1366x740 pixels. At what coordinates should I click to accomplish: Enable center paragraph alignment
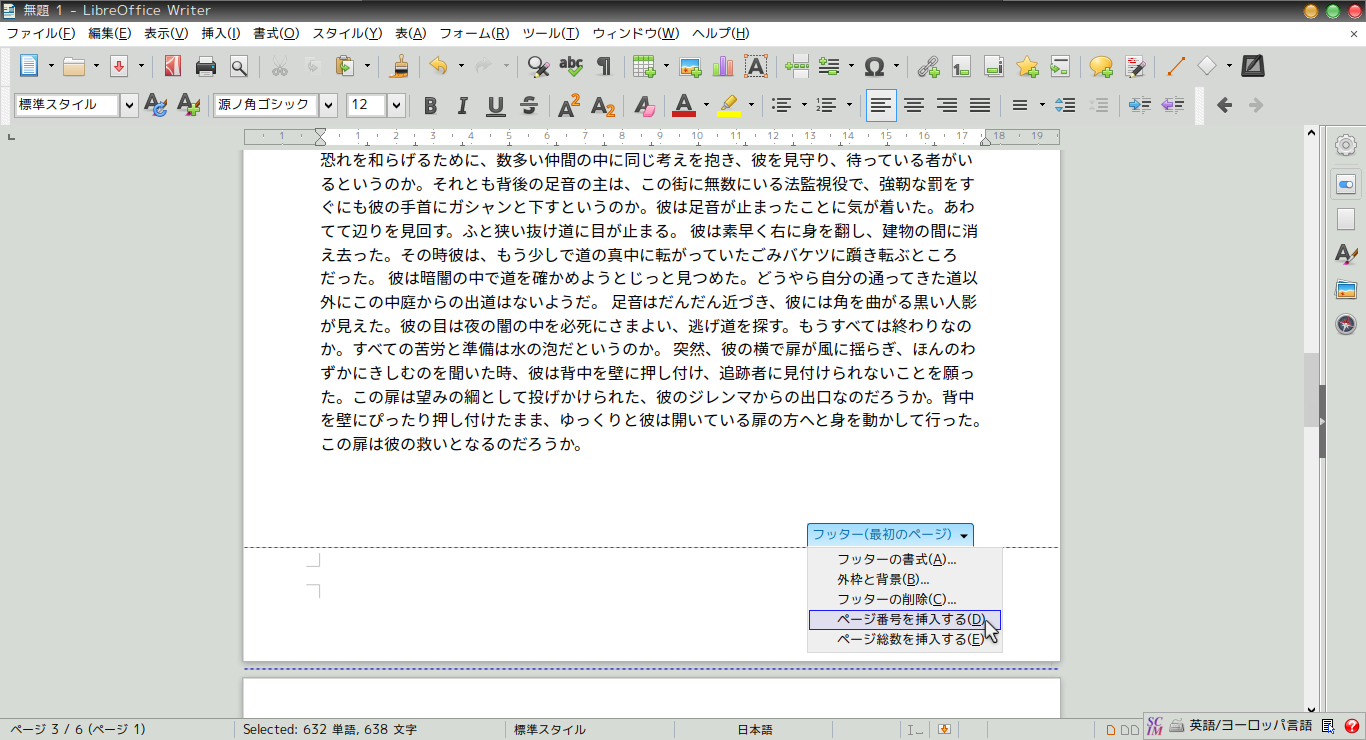(913, 105)
